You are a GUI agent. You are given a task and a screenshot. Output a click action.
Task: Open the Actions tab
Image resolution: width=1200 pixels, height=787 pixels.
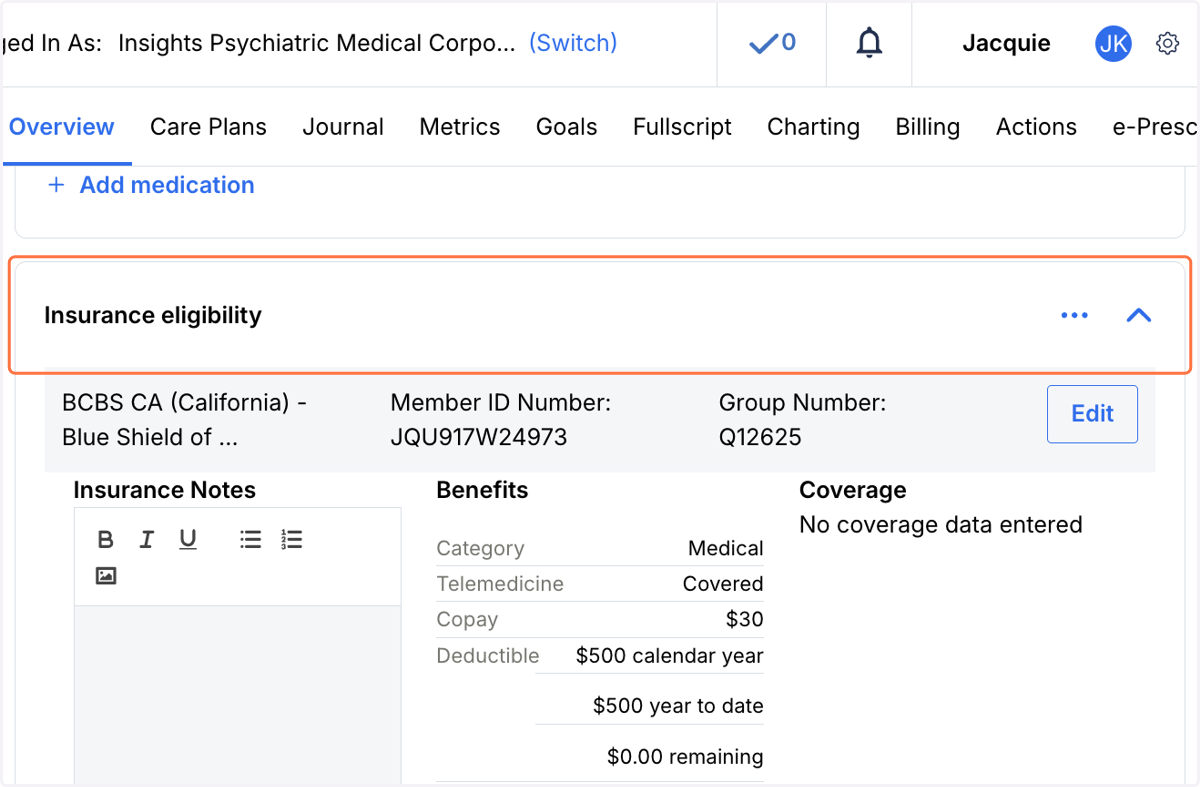click(x=1036, y=127)
